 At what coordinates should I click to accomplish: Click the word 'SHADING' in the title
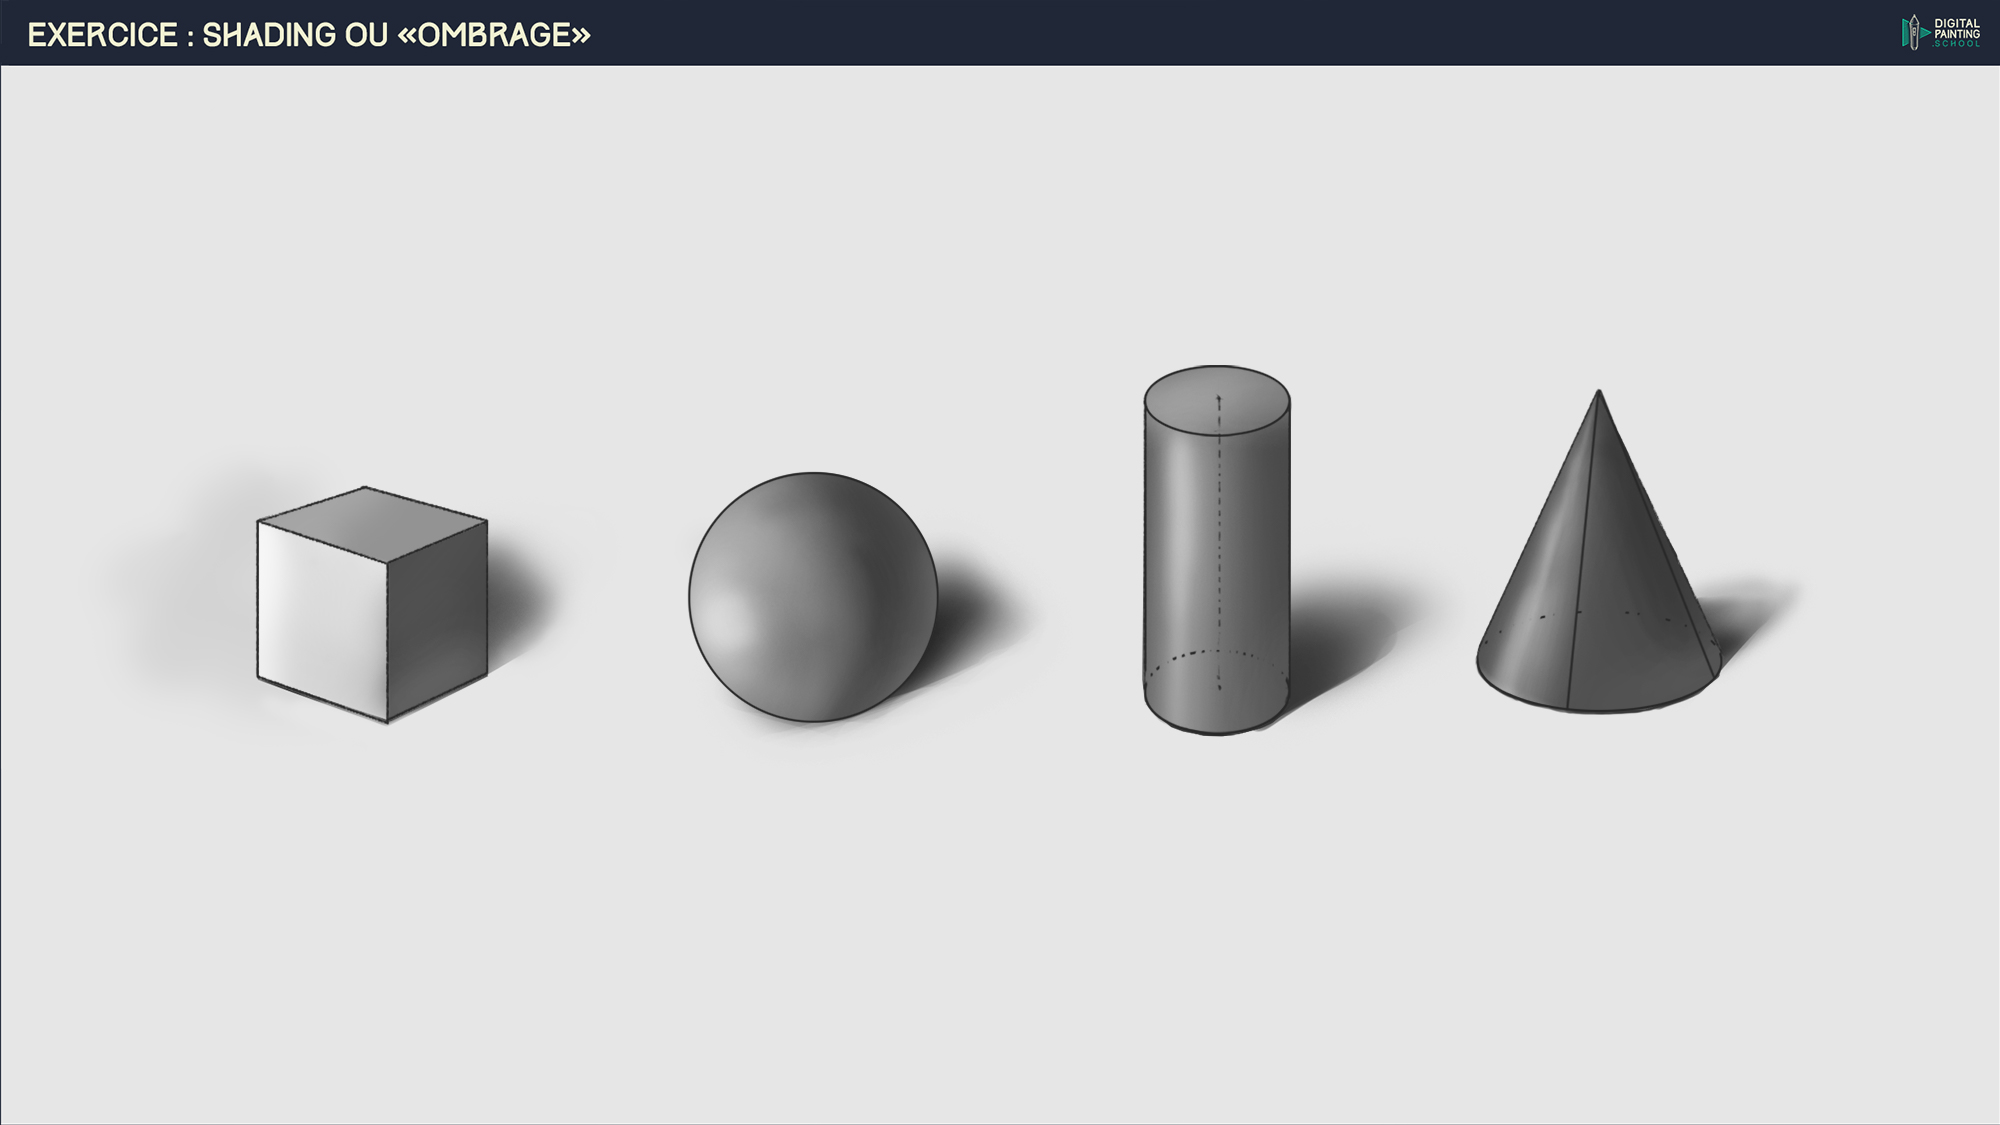(269, 35)
